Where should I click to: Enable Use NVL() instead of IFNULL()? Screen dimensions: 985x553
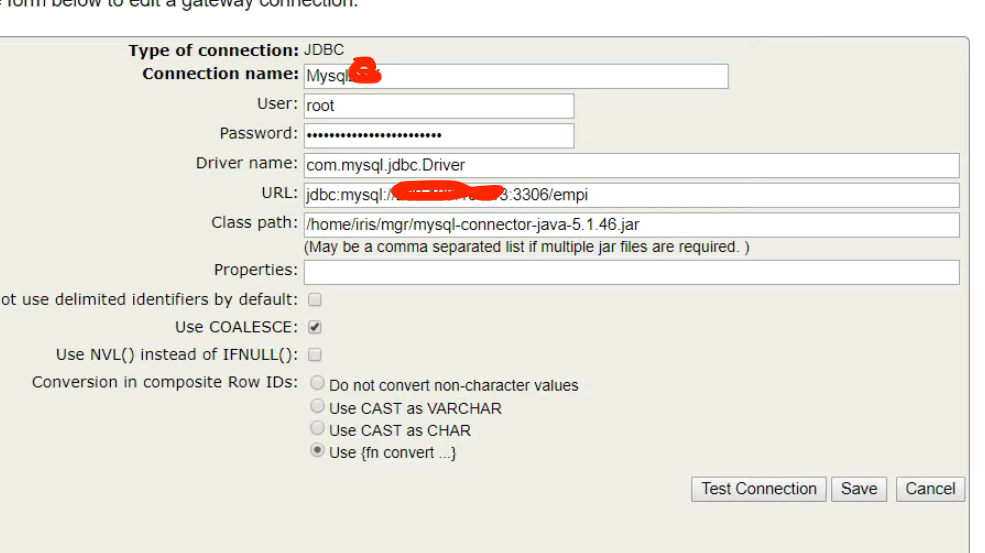click(315, 355)
